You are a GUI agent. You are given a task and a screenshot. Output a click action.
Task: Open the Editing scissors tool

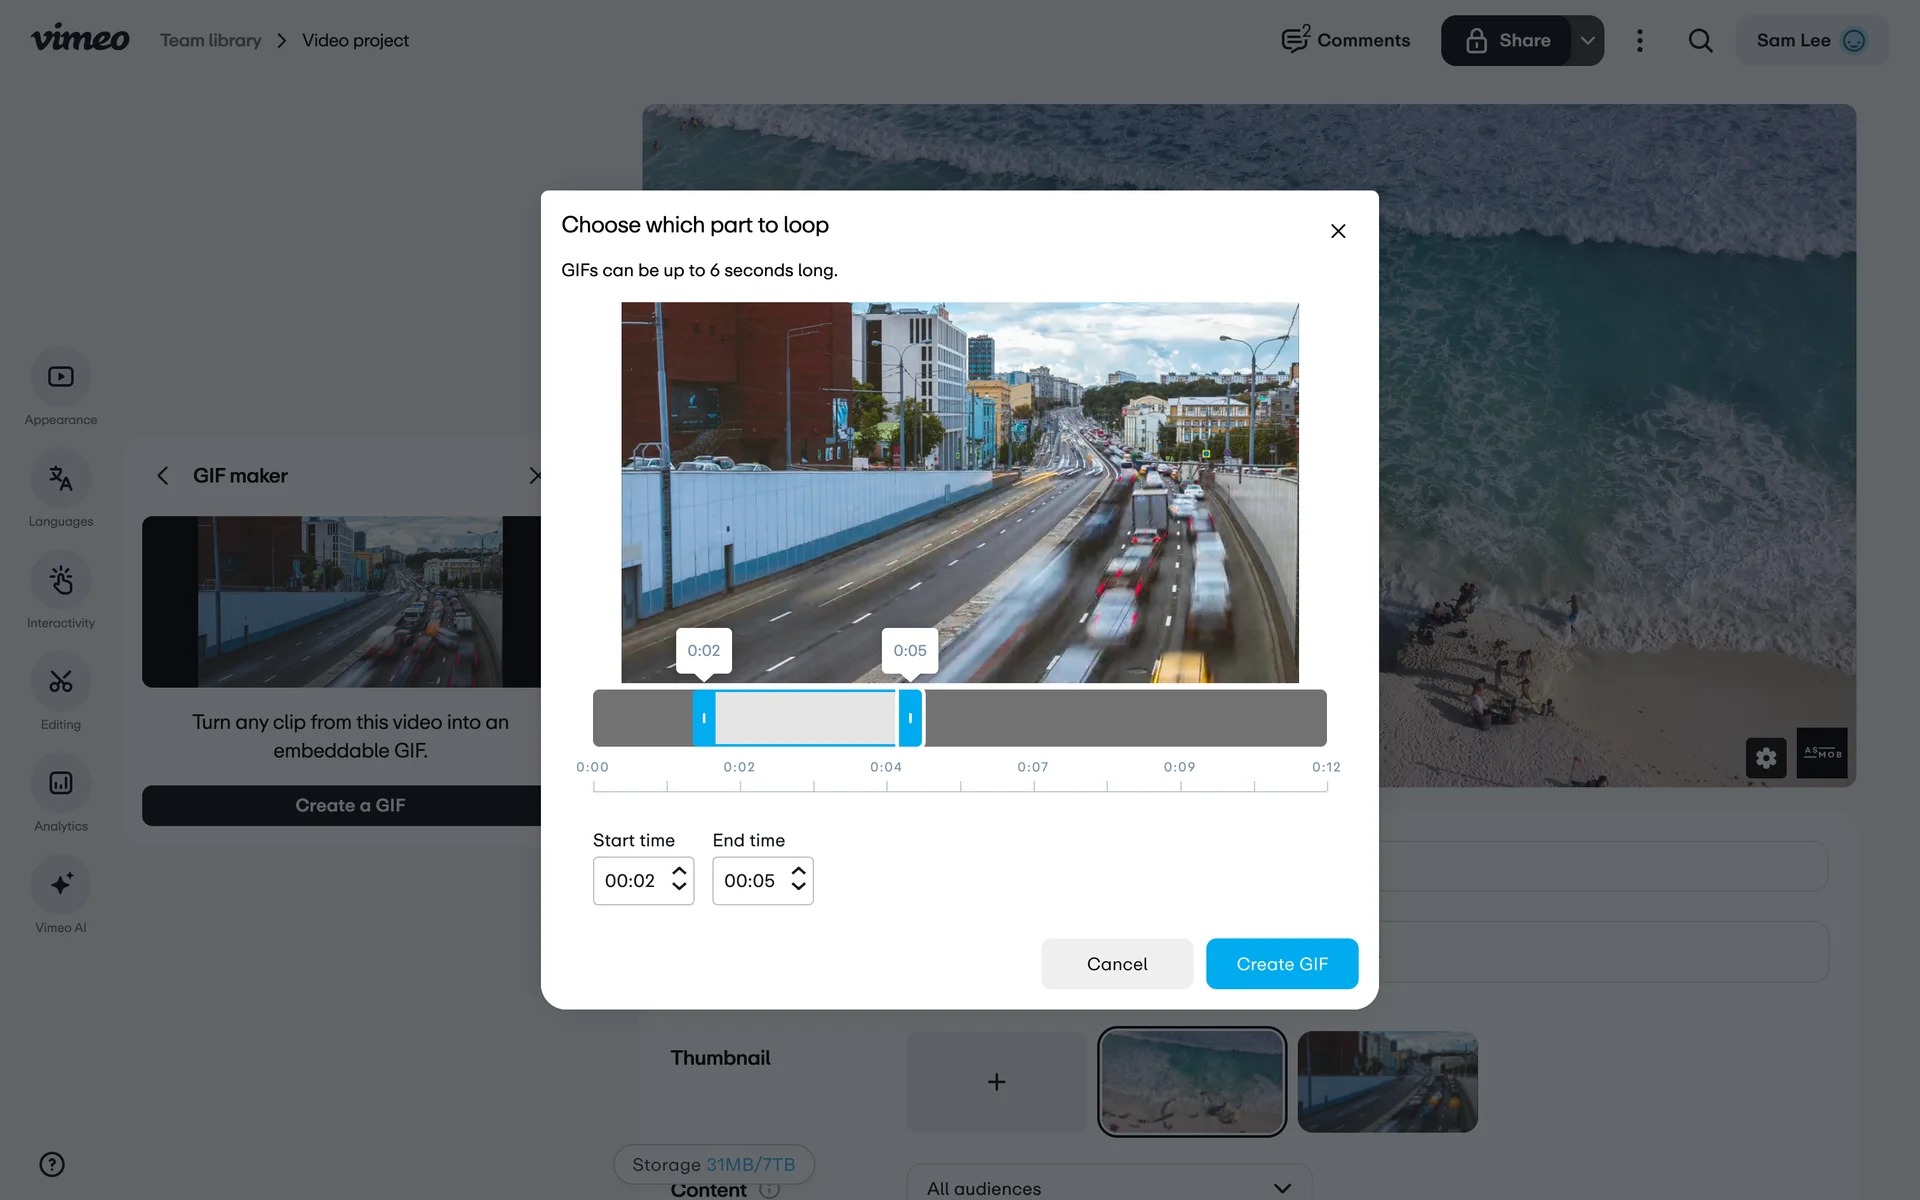point(60,682)
